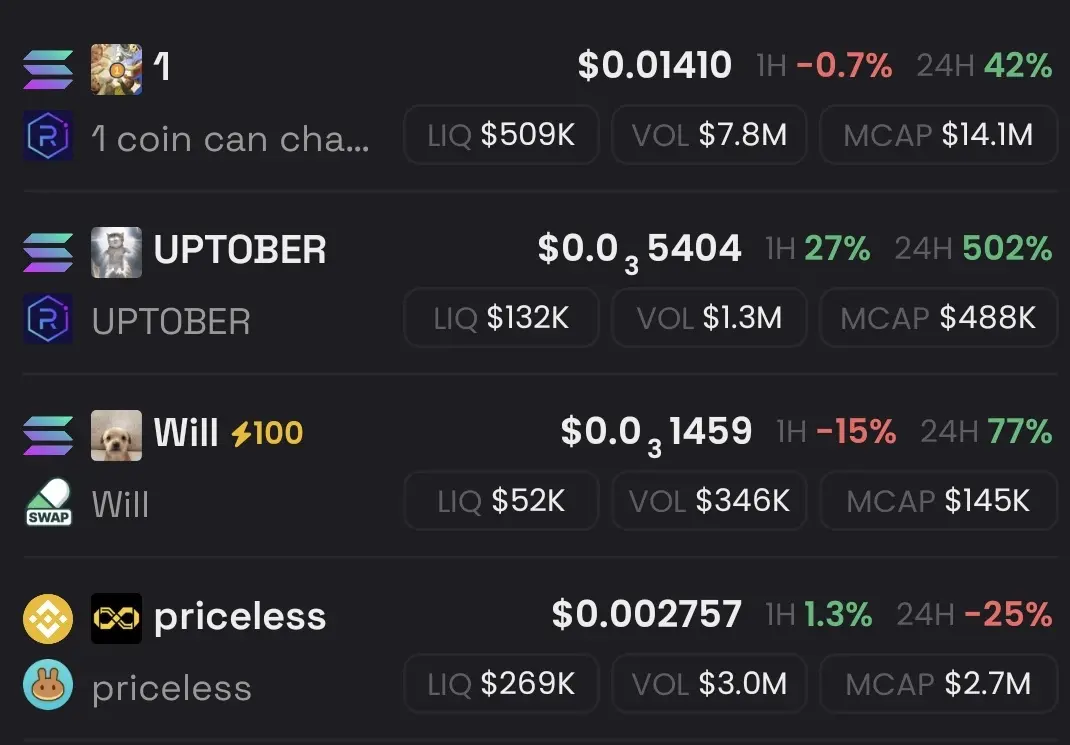Click the Raydium icon under token 1
The width and height of the screenshot is (1070, 745).
tap(48, 136)
